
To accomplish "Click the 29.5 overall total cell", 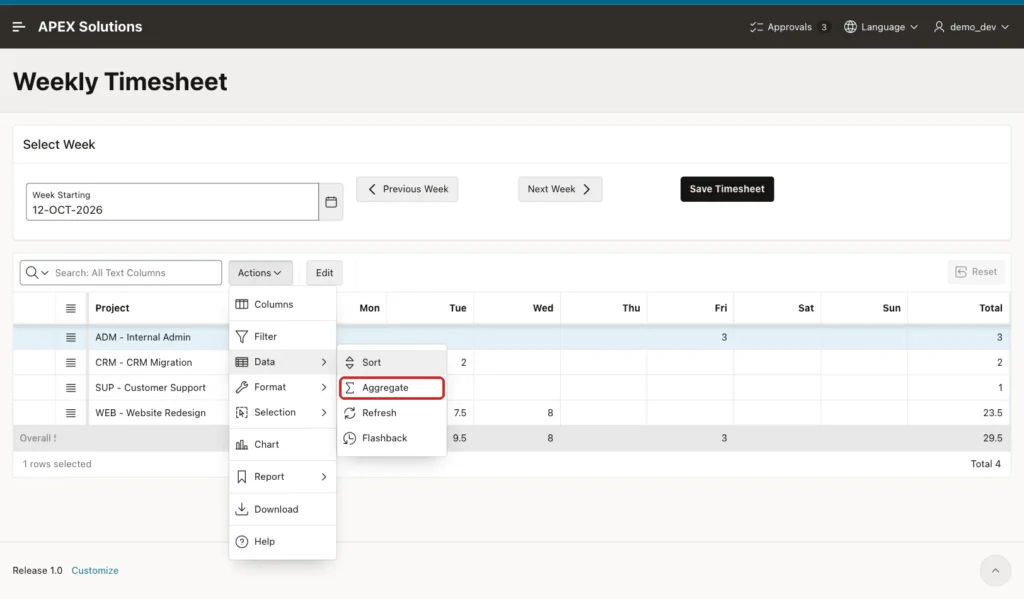I will pyautogui.click(x=959, y=438).
